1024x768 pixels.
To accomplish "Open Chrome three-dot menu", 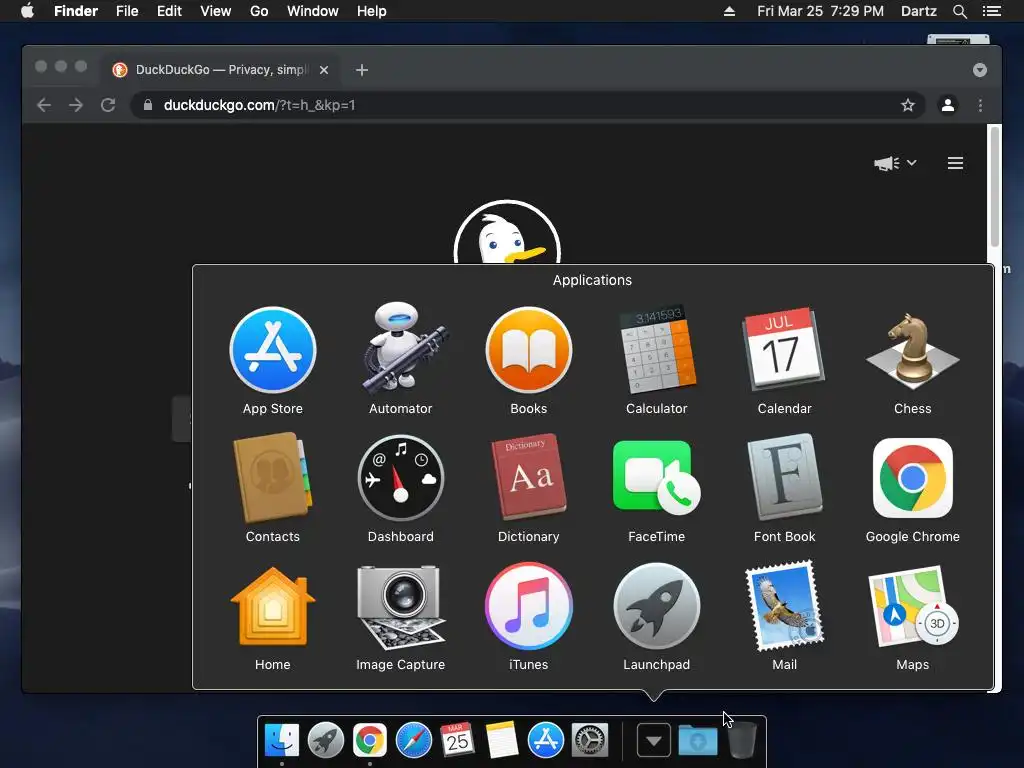I will point(980,105).
